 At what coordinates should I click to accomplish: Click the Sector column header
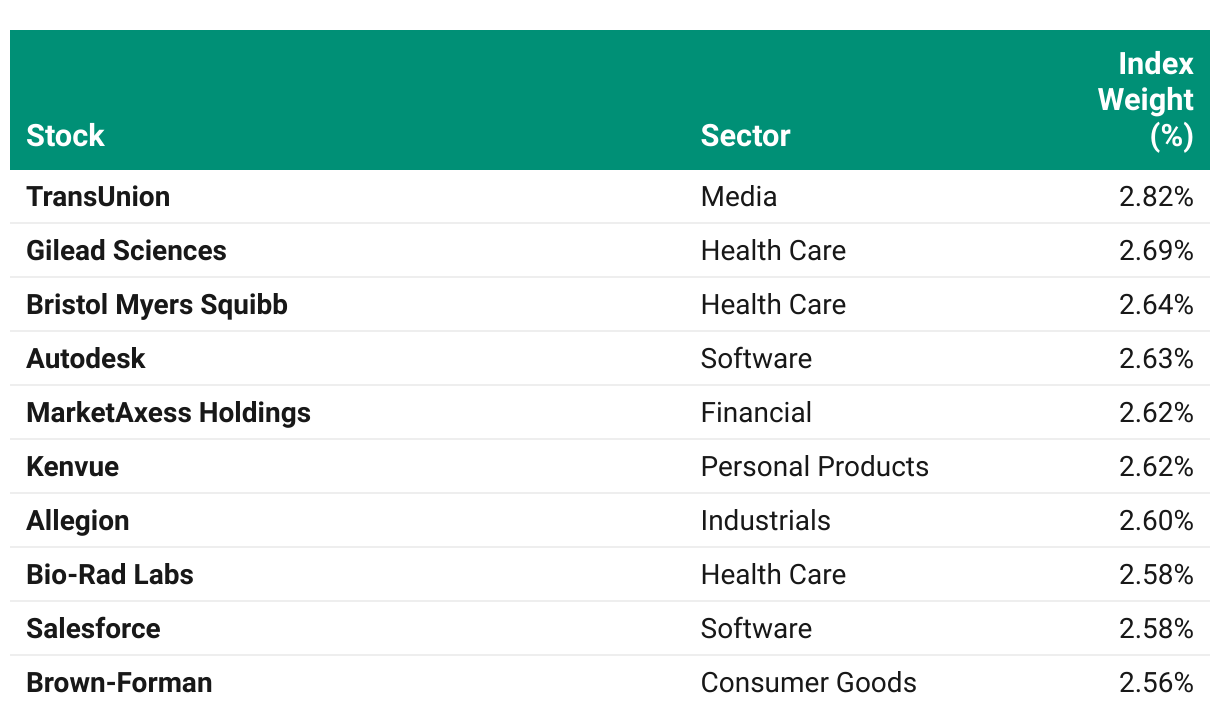pyautogui.click(x=745, y=136)
